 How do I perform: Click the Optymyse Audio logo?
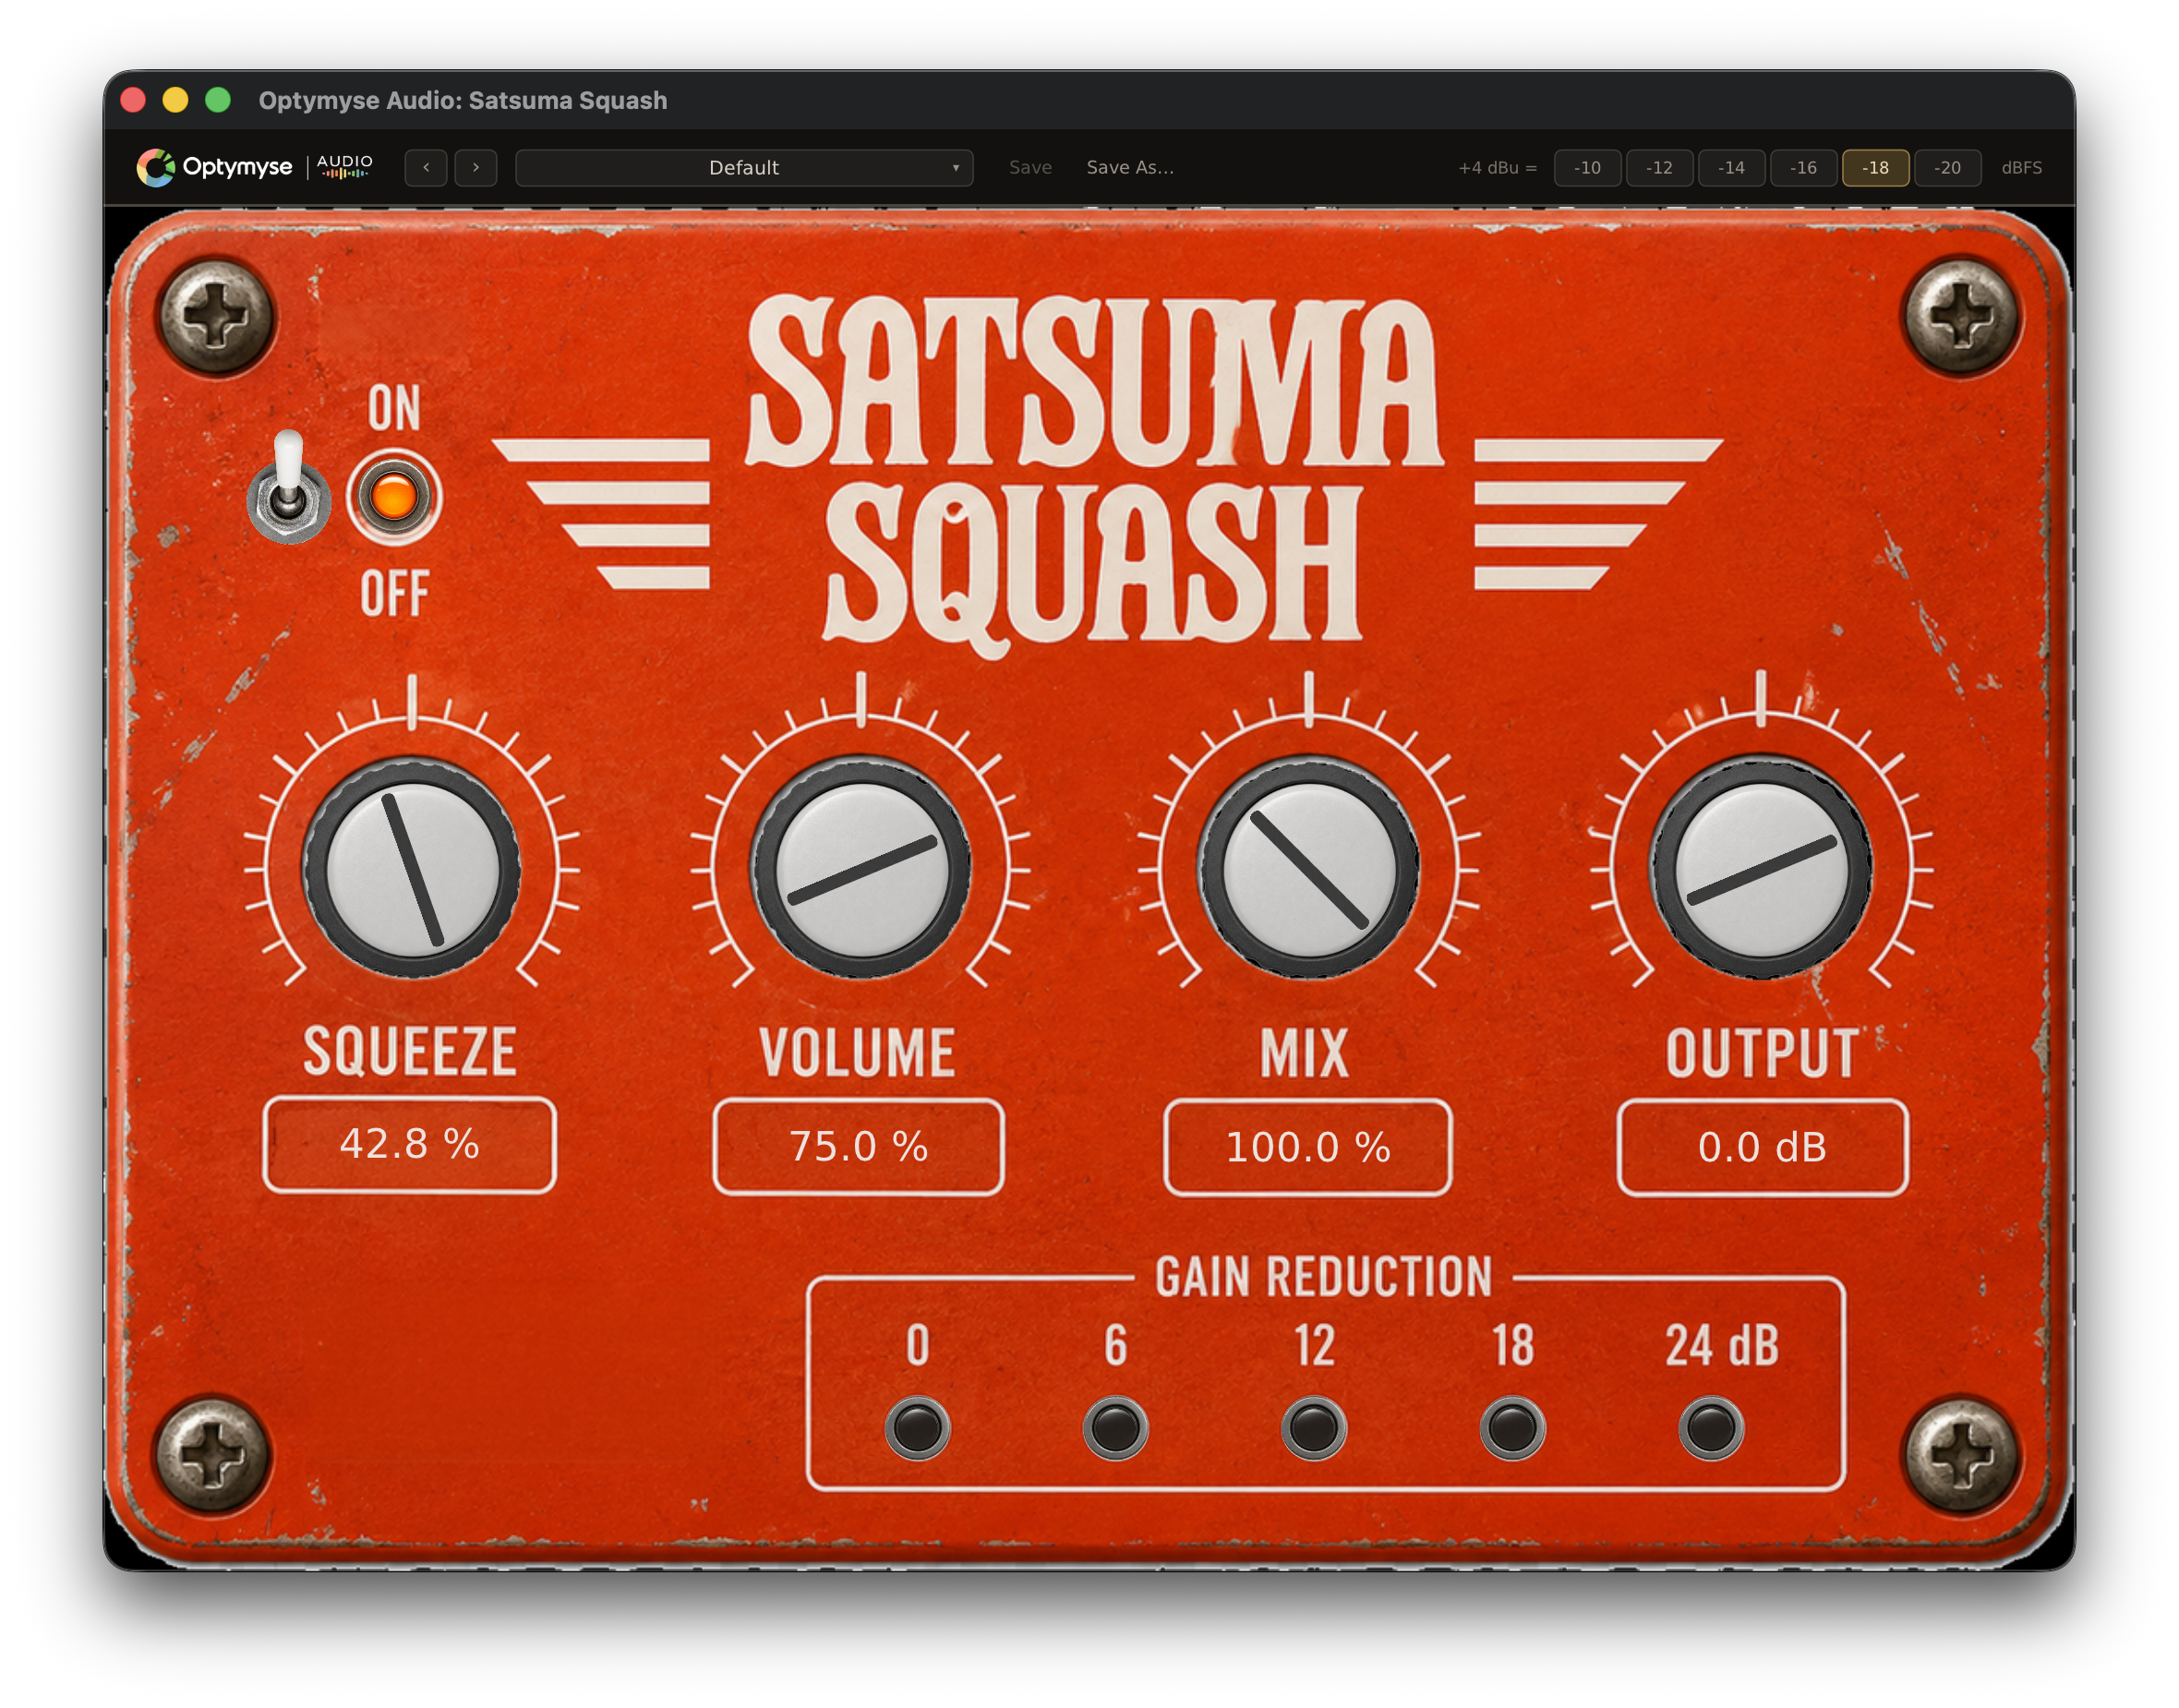tap(255, 167)
